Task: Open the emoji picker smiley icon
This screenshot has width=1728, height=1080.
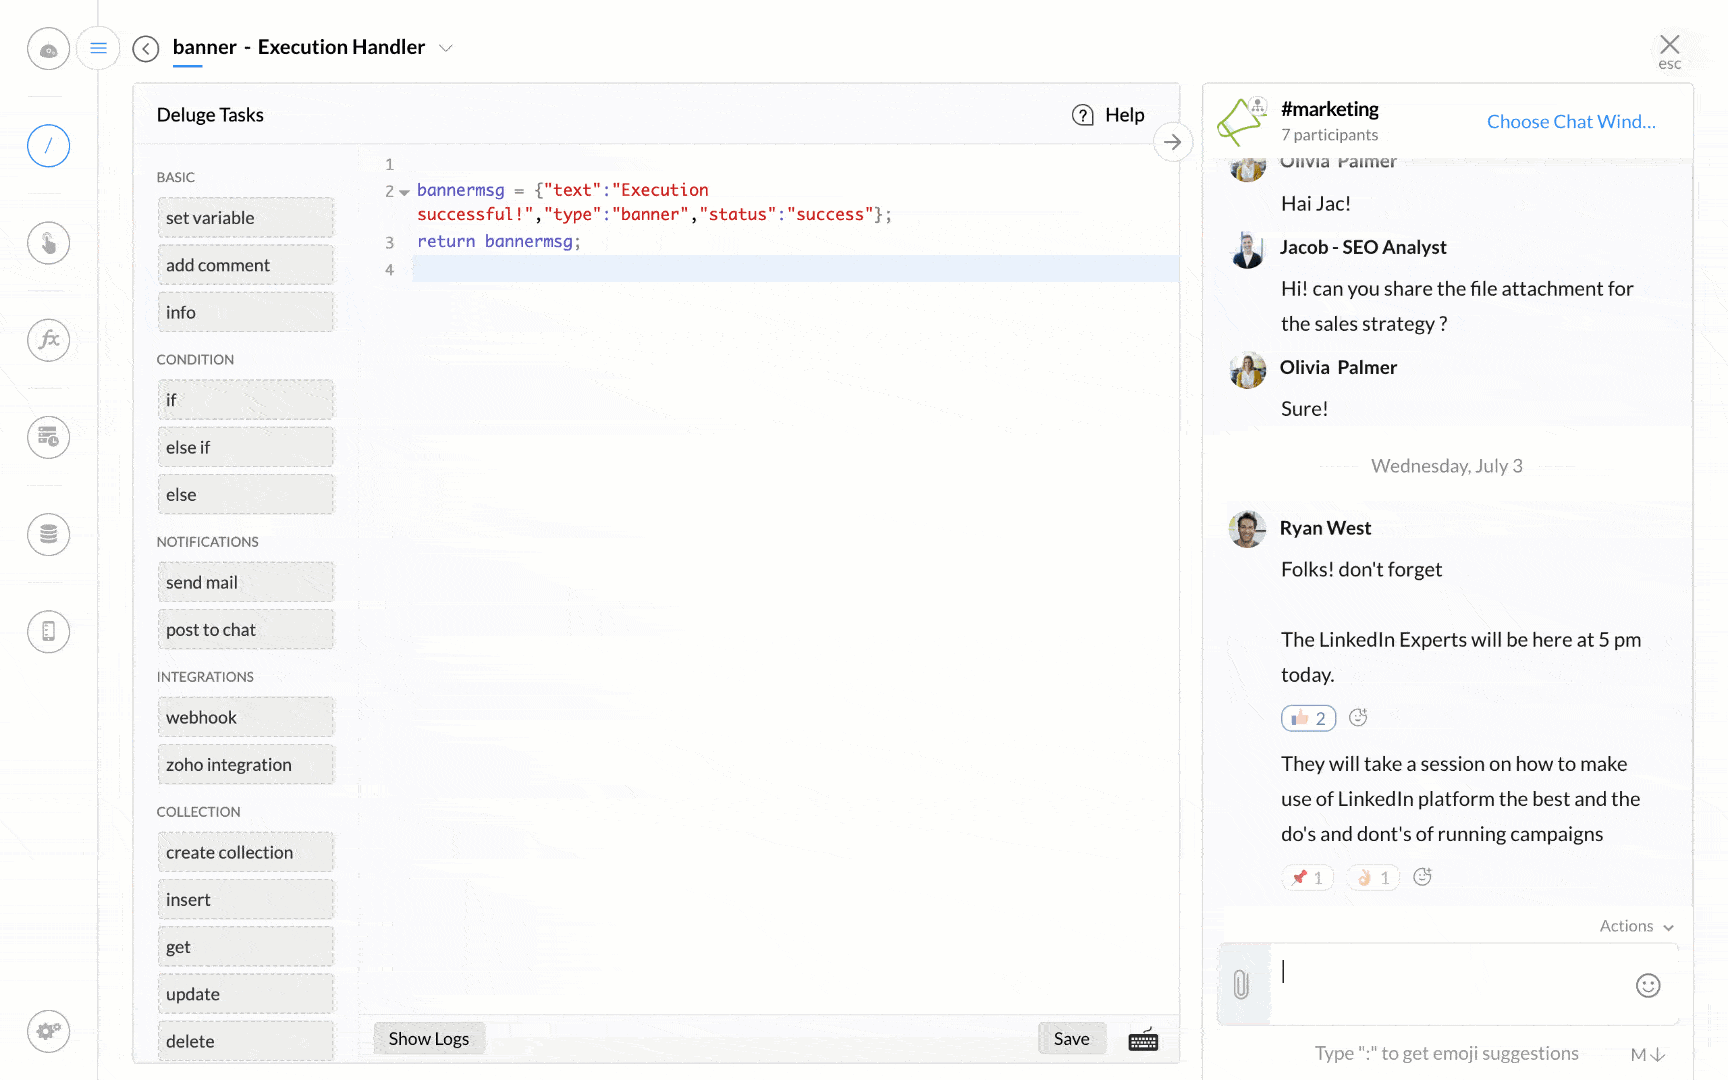Action: point(1648,986)
